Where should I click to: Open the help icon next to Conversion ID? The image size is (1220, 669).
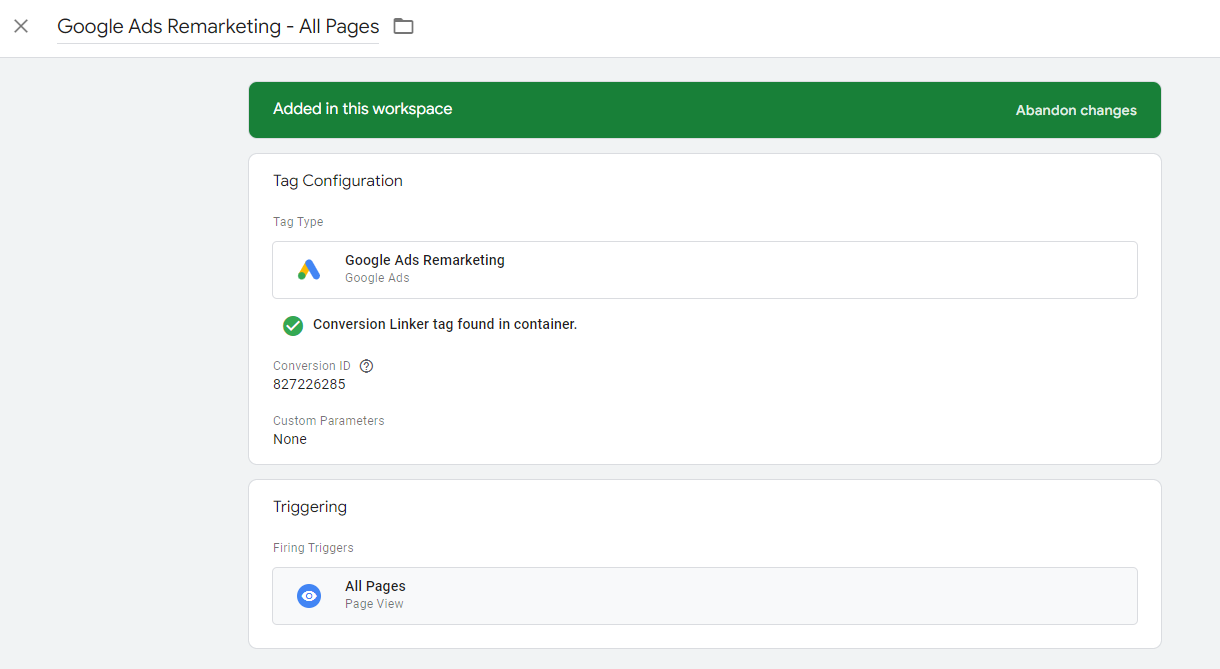(x=366, y=366)
